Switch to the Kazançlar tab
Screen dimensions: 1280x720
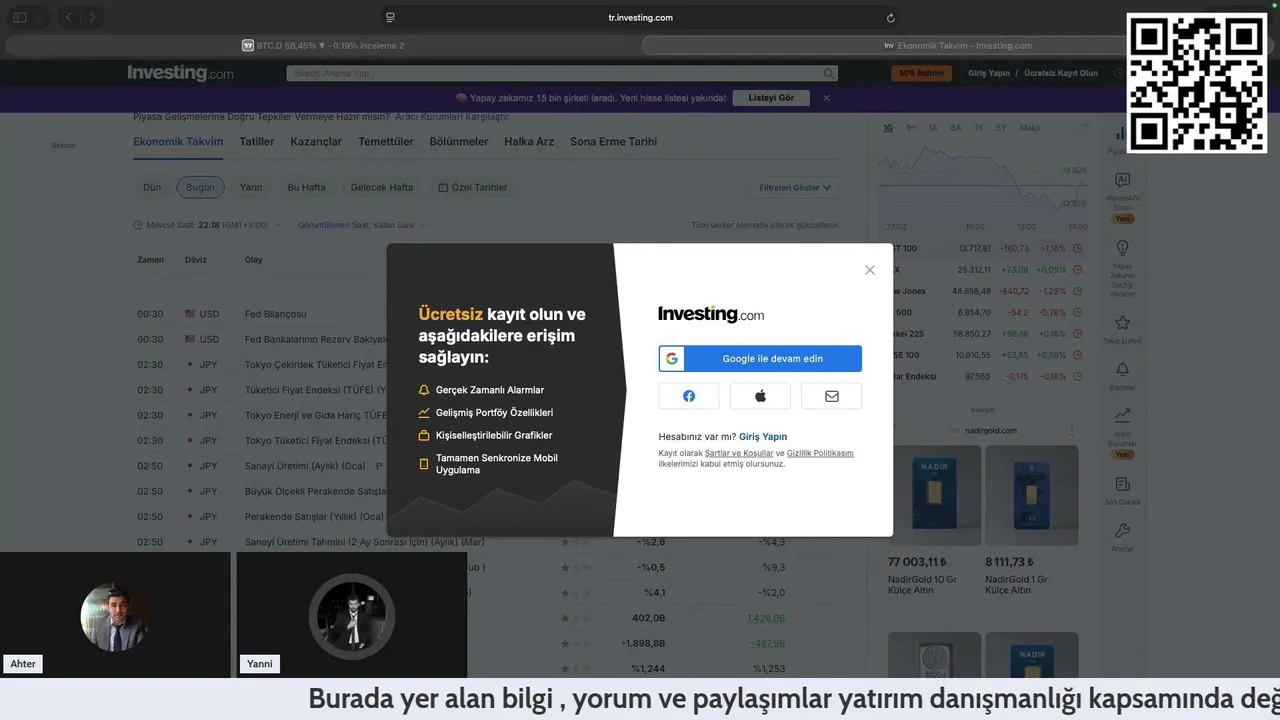point(316,142)
